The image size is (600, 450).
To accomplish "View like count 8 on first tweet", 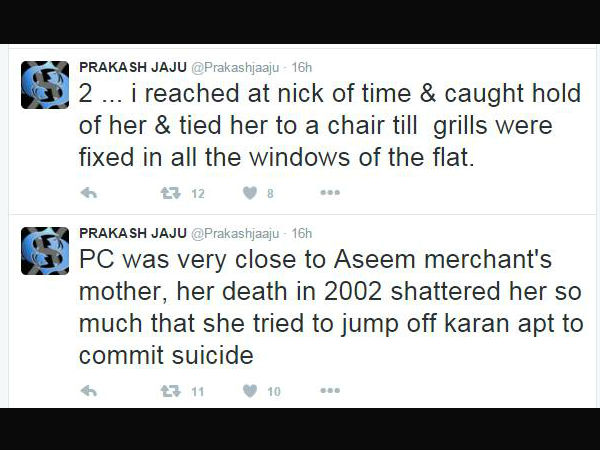I will [x=270, y=194].
